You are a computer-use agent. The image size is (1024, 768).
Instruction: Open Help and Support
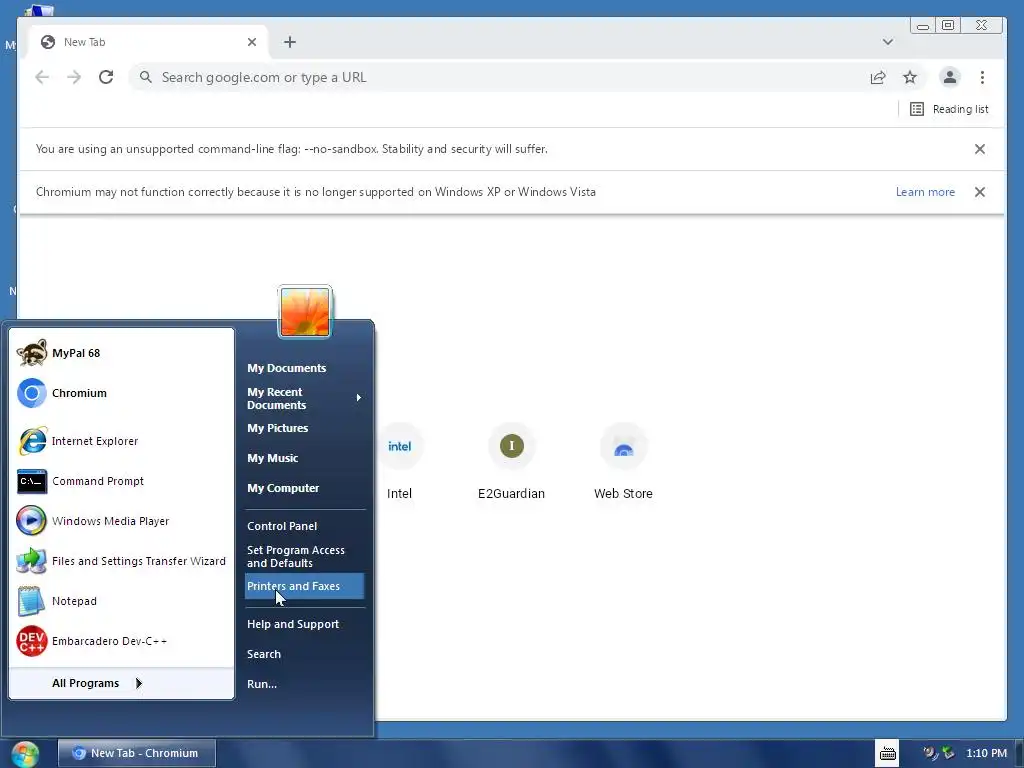(293, 624)
